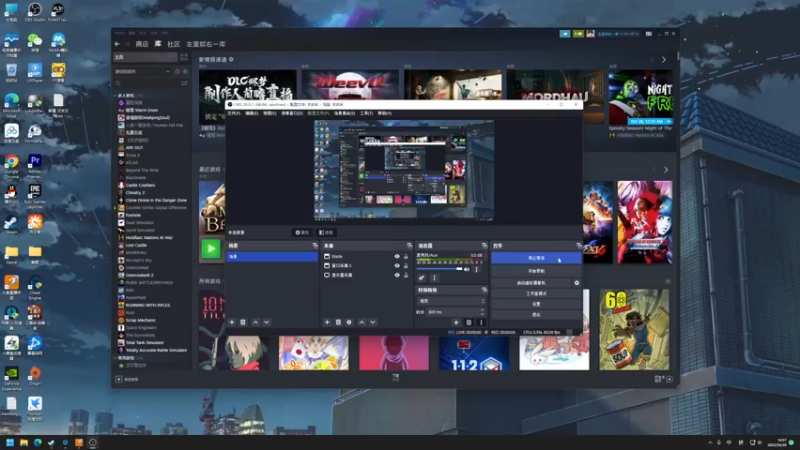Adjust the transition duration stepper
800x450 pixels.
tap(483, 312)
